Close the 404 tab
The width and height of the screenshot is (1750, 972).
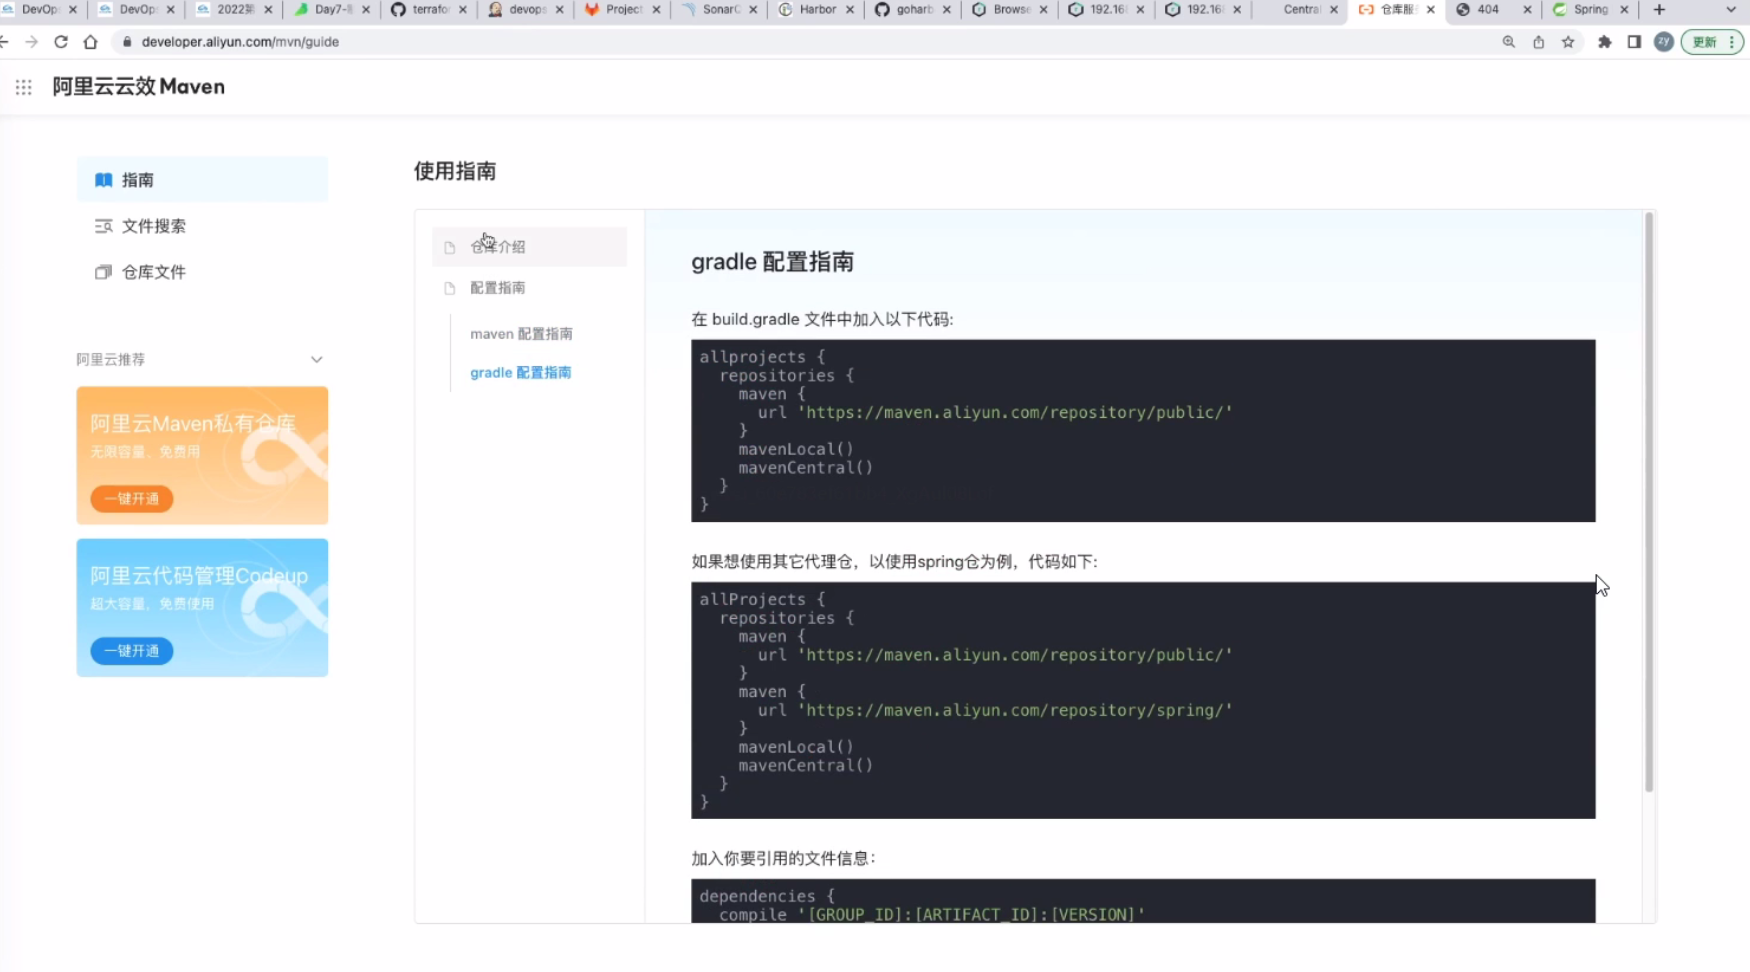(x=1527, y=9)
